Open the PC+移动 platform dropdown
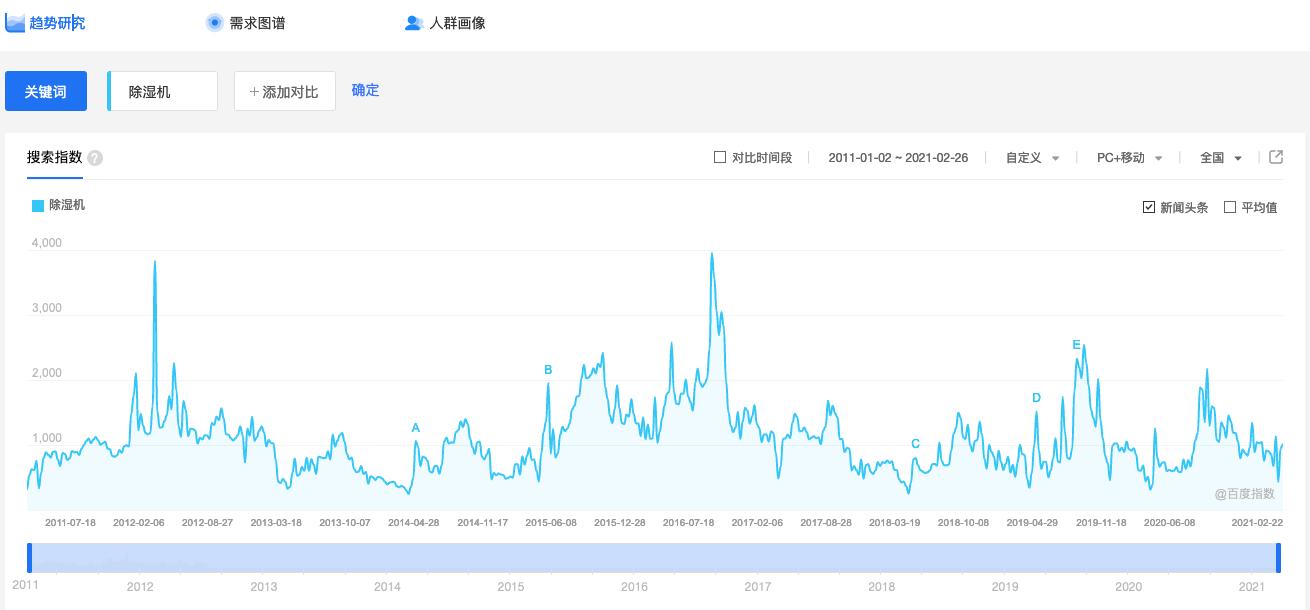Image resolution: width=1310 pixels, height=610 pixels. coord(1128,157)
